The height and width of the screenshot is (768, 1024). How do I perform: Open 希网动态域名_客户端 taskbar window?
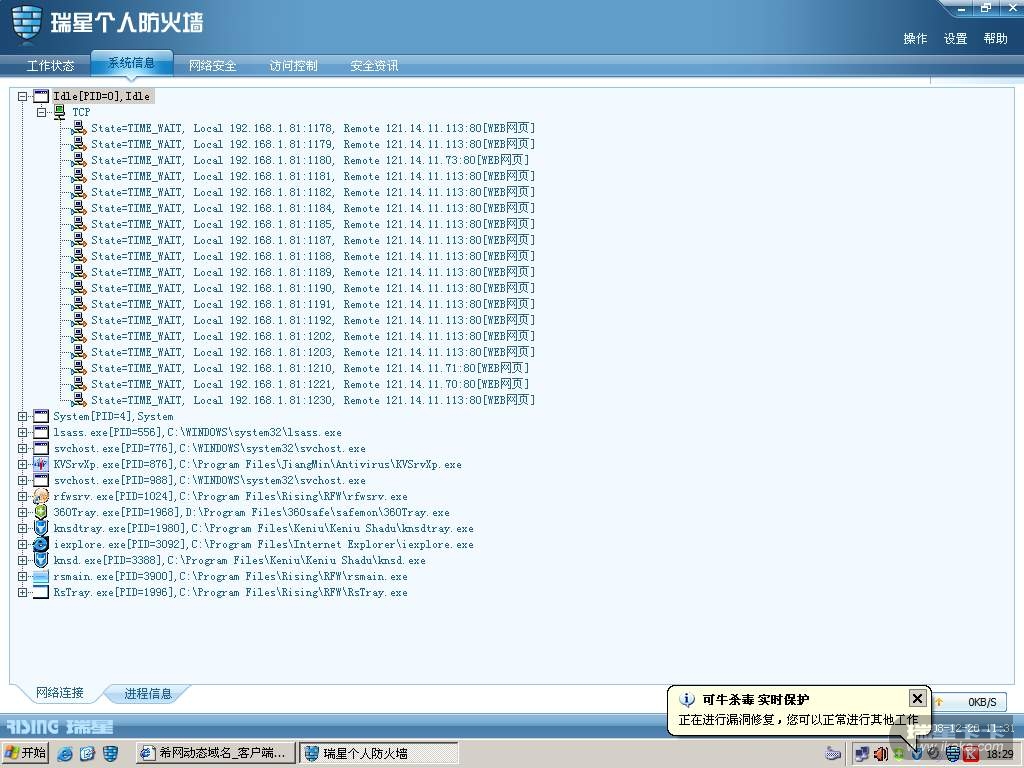point(215,753)
